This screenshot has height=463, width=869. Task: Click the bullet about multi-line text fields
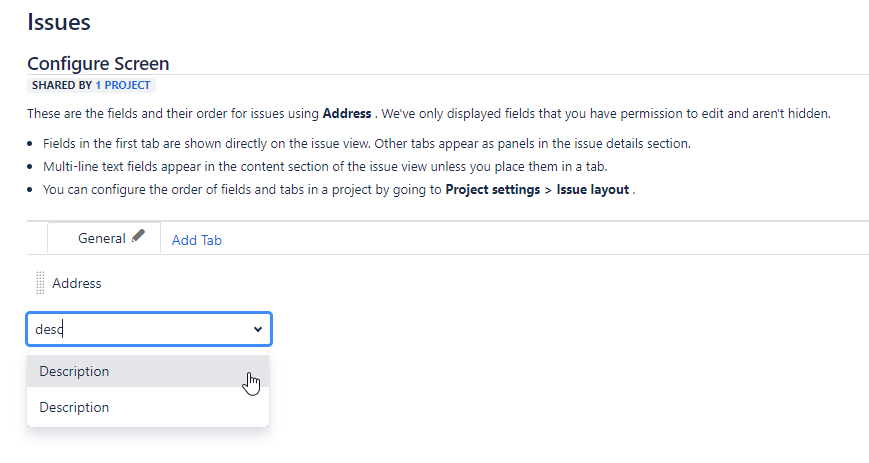coord(325,166)
